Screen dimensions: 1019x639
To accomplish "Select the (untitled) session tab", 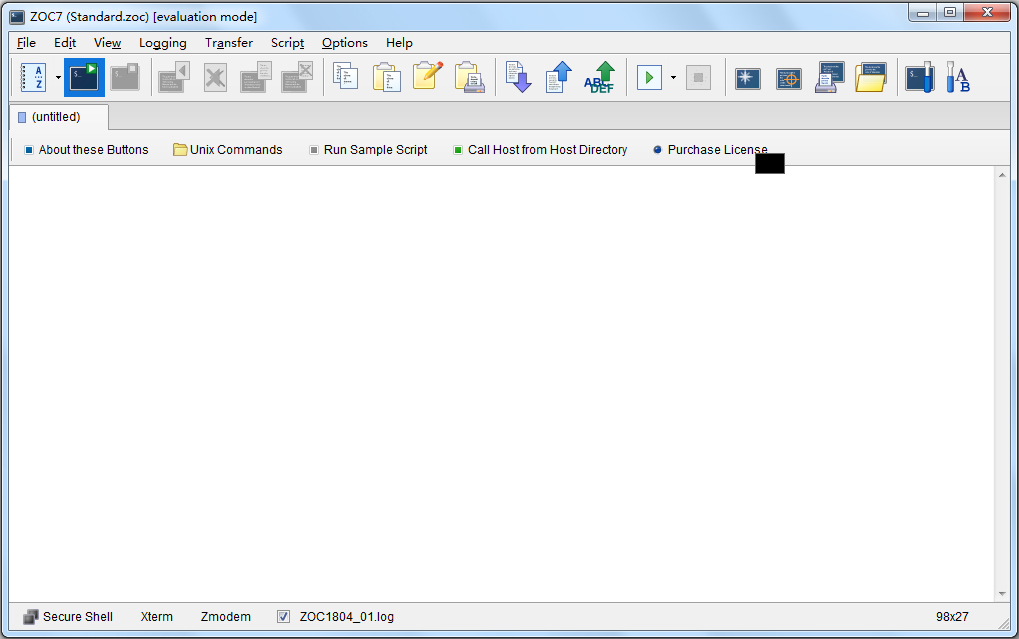I will pos(56,117).
